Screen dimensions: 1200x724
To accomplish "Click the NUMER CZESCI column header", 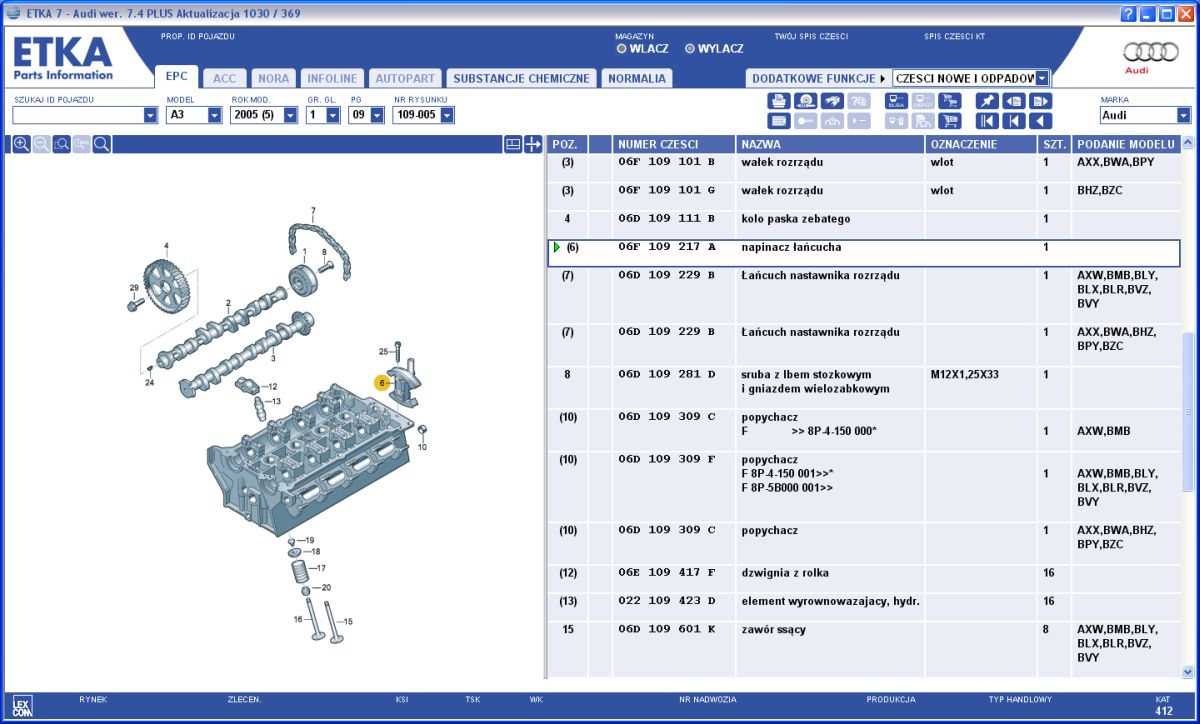I will click(x=673, y=145).
